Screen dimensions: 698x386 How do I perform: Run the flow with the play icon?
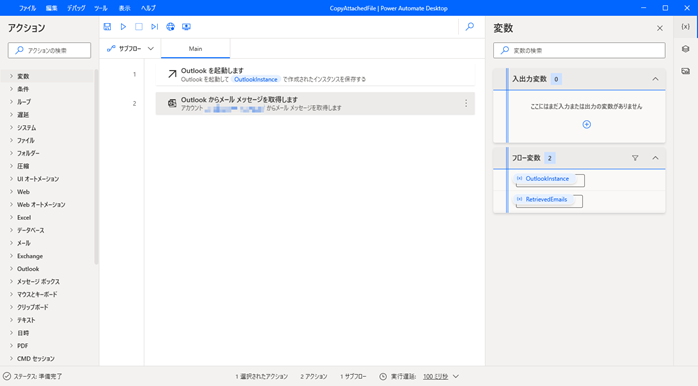click(123, 27)
